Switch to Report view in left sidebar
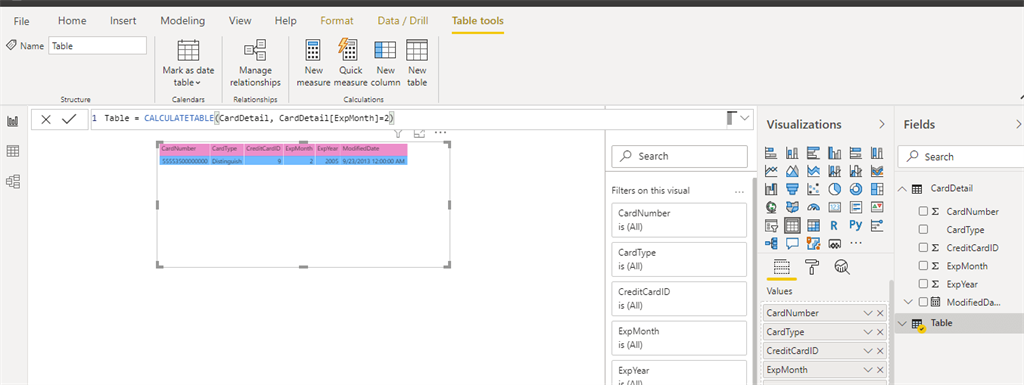This screenshot has height=385, width=1024. [12, 121]
